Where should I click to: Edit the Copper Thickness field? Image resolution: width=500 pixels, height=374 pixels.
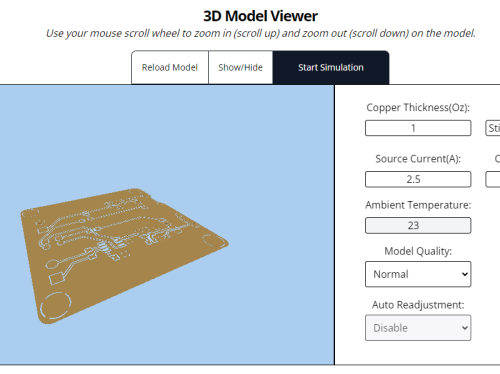(x=418, y=128)
